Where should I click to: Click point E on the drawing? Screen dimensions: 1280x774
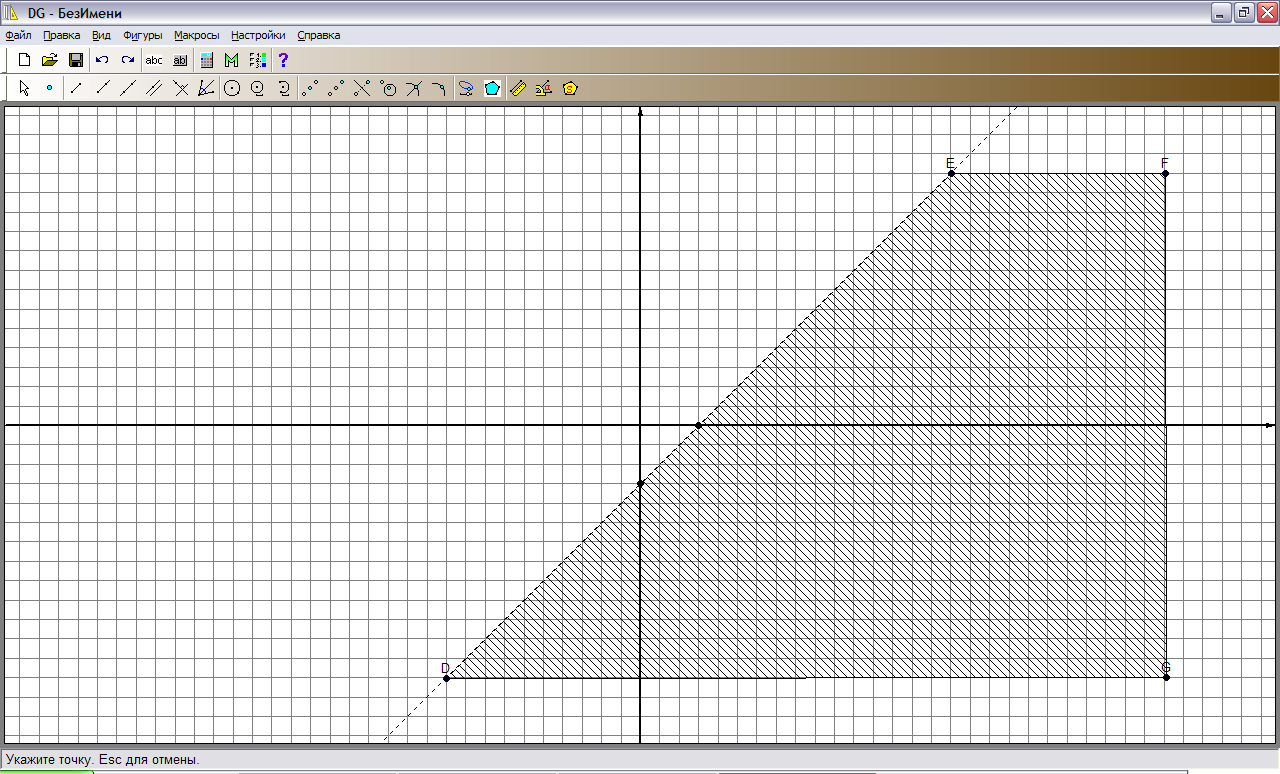[952, 174]
